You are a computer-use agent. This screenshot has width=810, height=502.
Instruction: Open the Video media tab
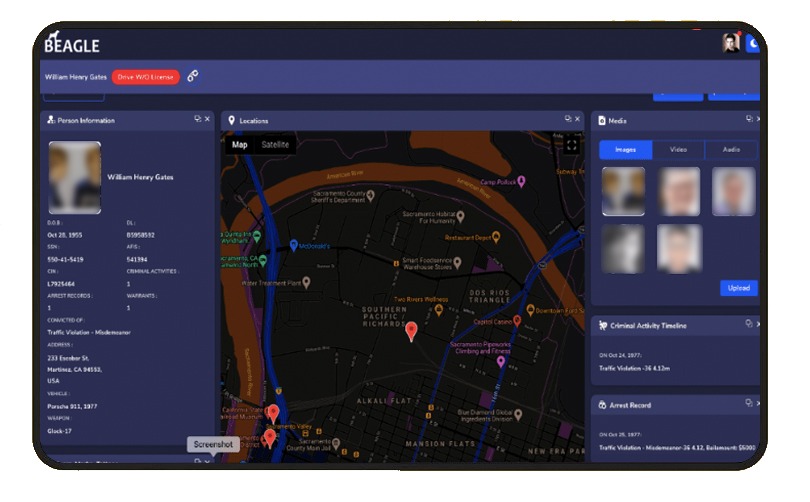point(678,150)
